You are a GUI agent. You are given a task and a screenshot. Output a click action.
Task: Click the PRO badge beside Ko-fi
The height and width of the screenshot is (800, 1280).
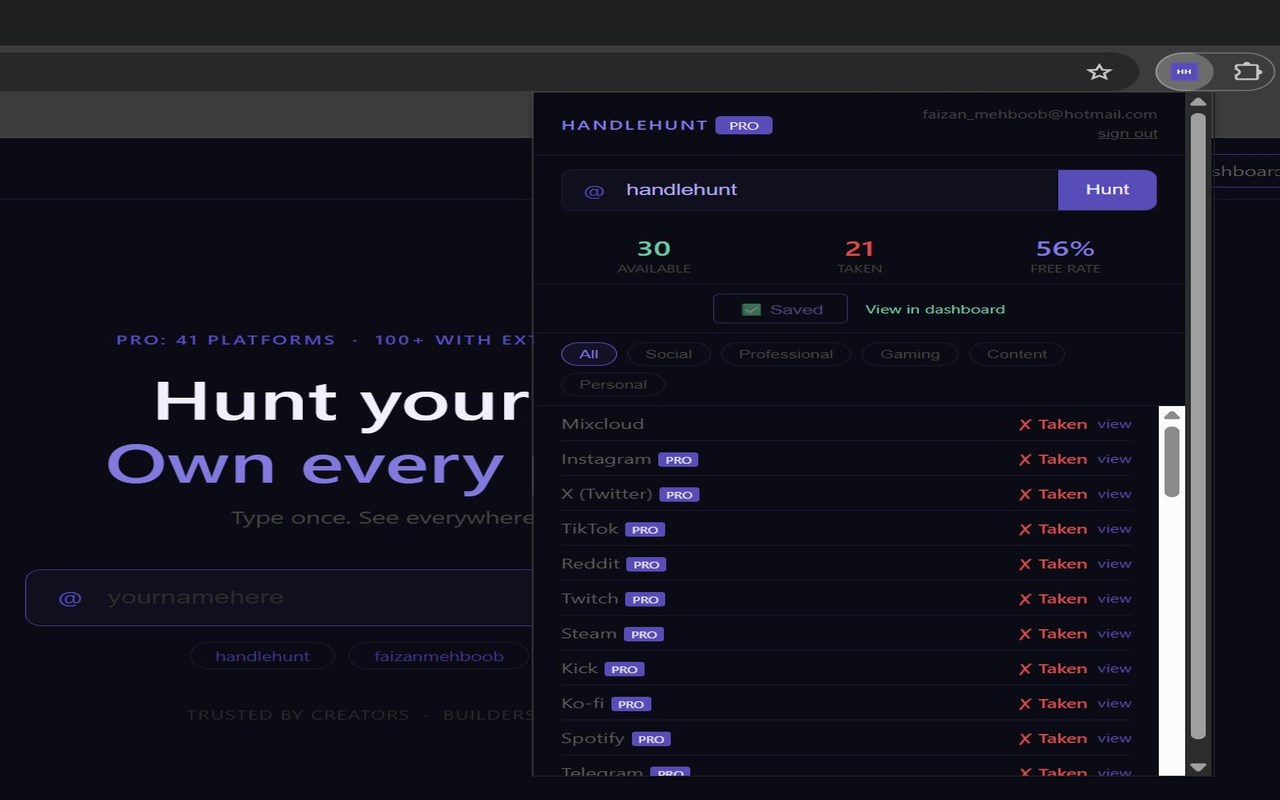[x=631, y=705]
